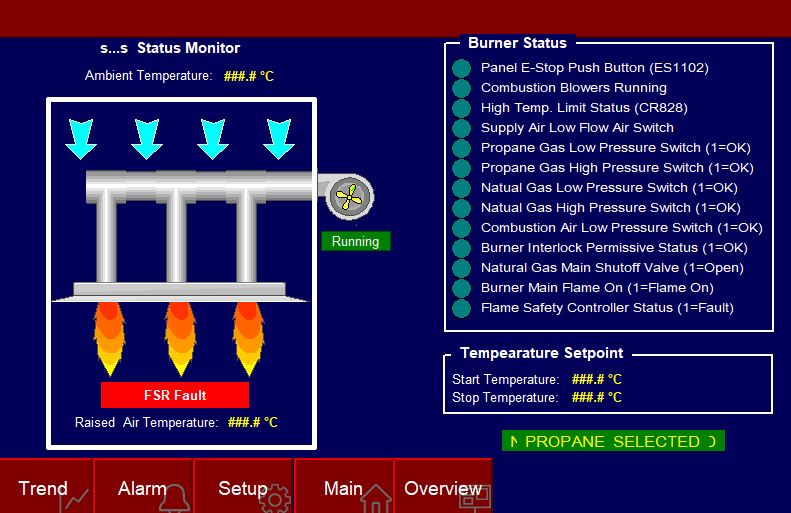Click the combustion blower fan icon

coord(349,197)
